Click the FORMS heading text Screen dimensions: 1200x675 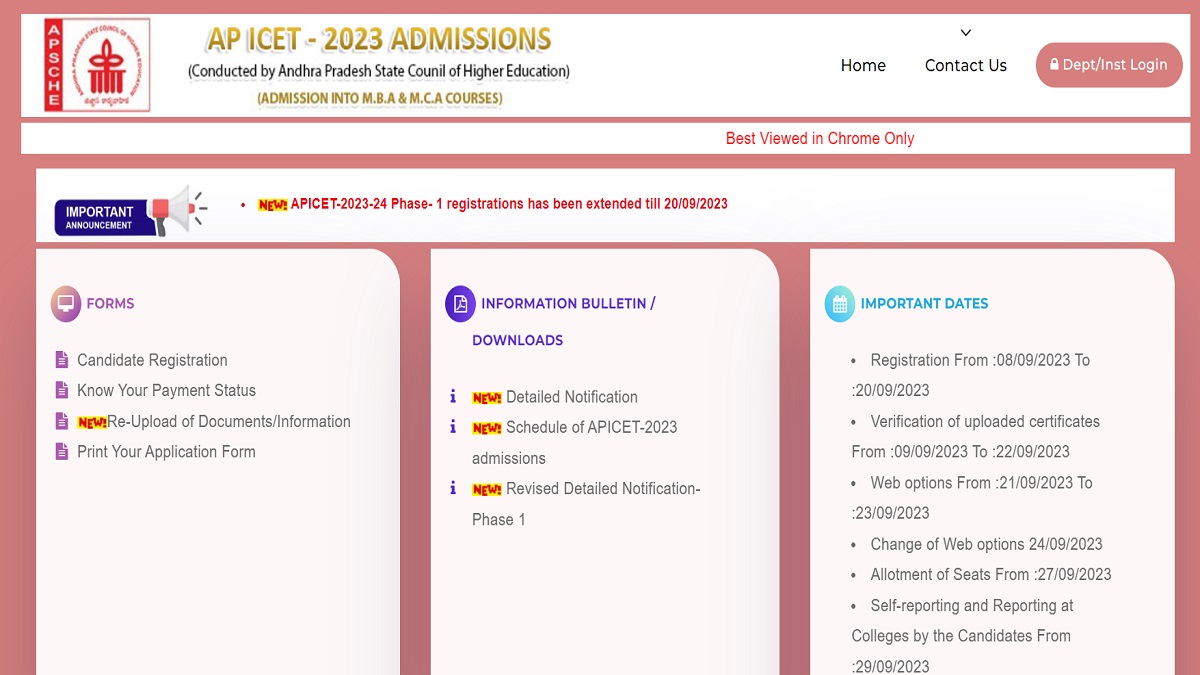(110, 303)
